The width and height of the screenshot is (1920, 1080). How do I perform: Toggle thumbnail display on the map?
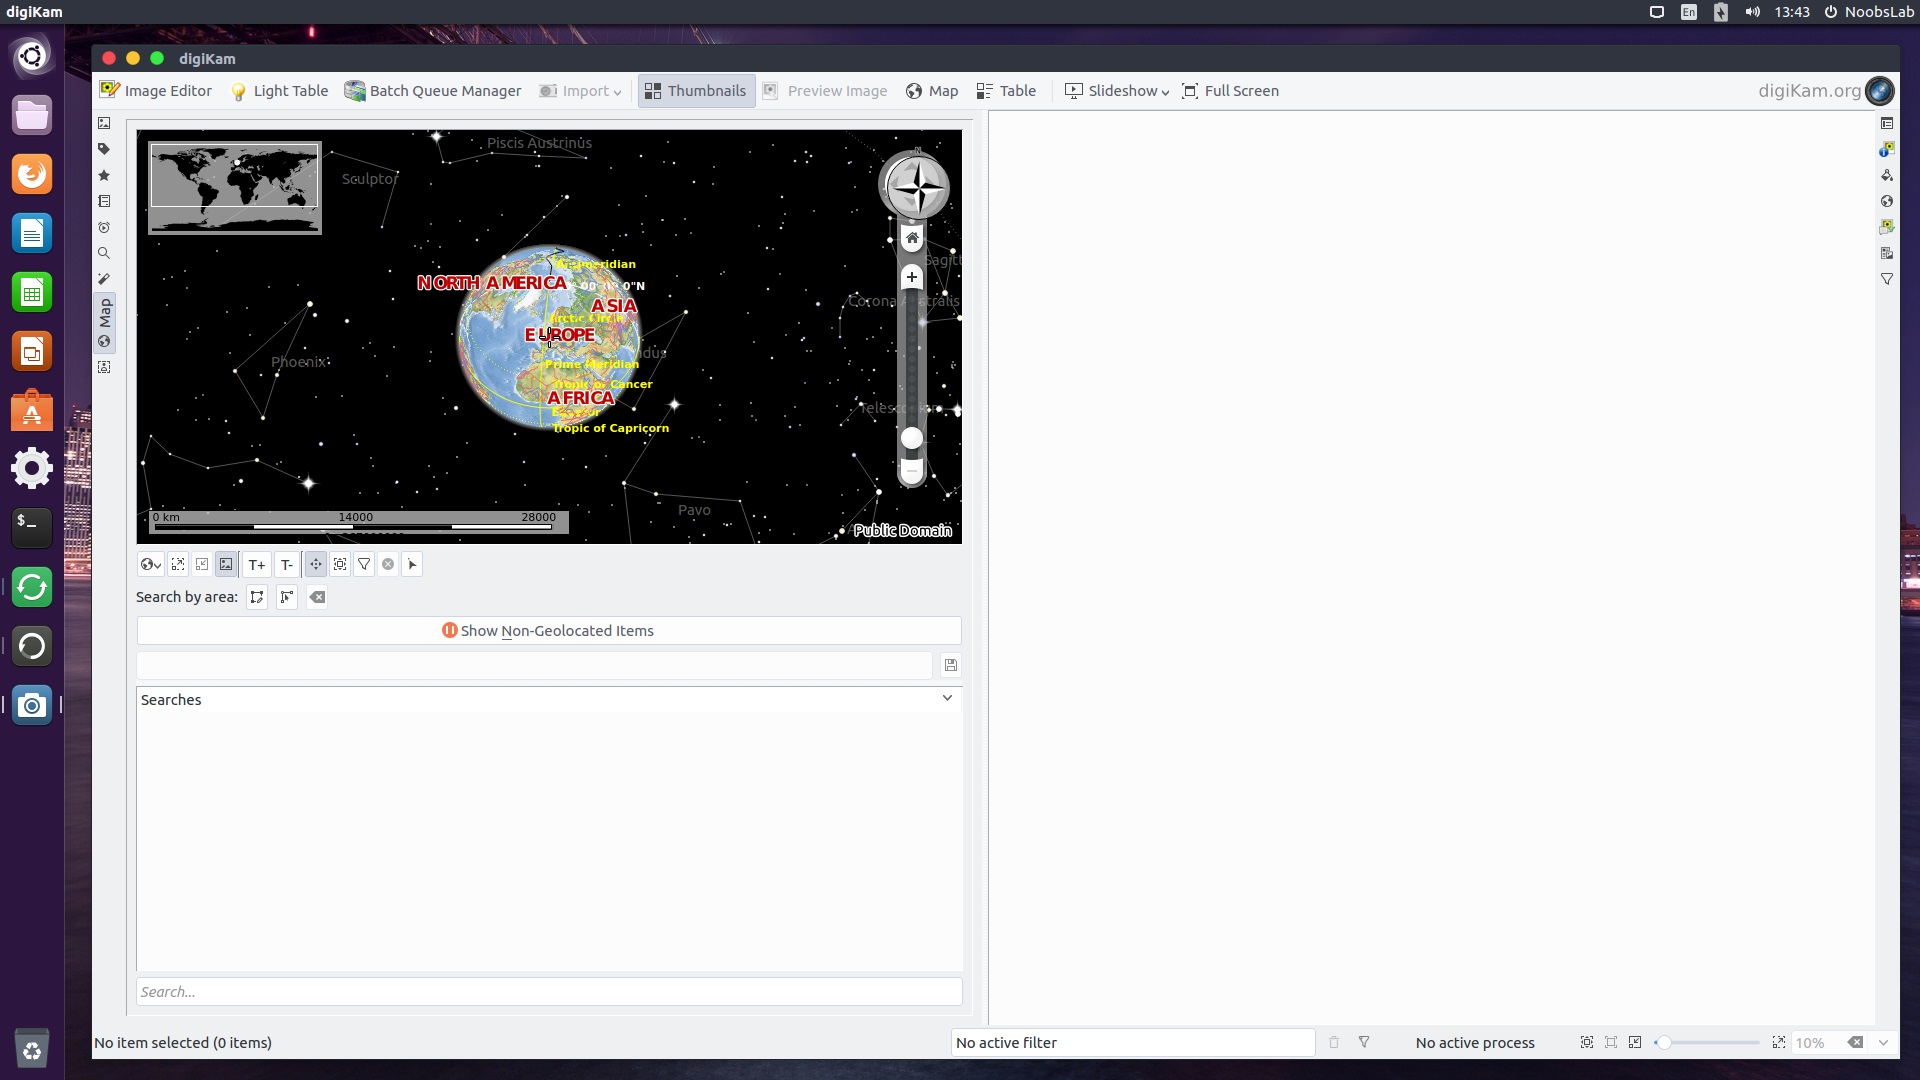click(x=226, y=564)
